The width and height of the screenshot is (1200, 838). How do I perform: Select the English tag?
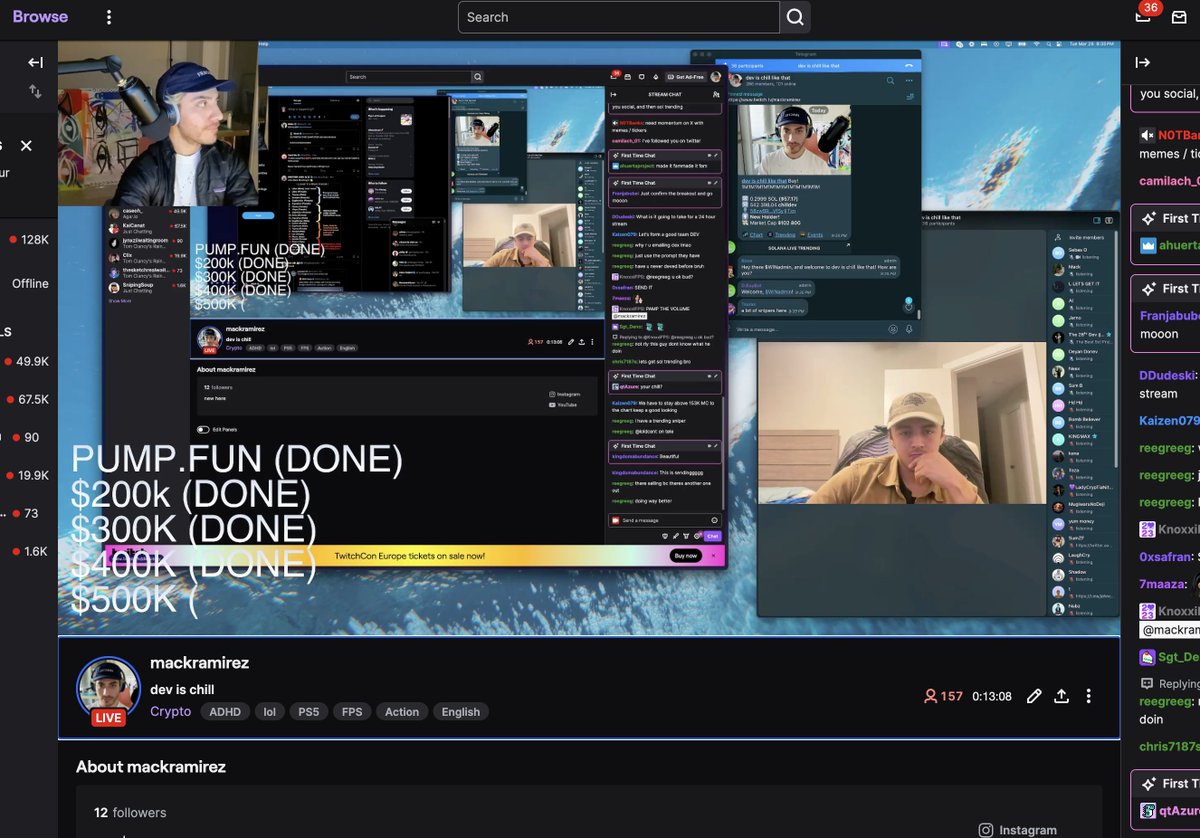460,712
